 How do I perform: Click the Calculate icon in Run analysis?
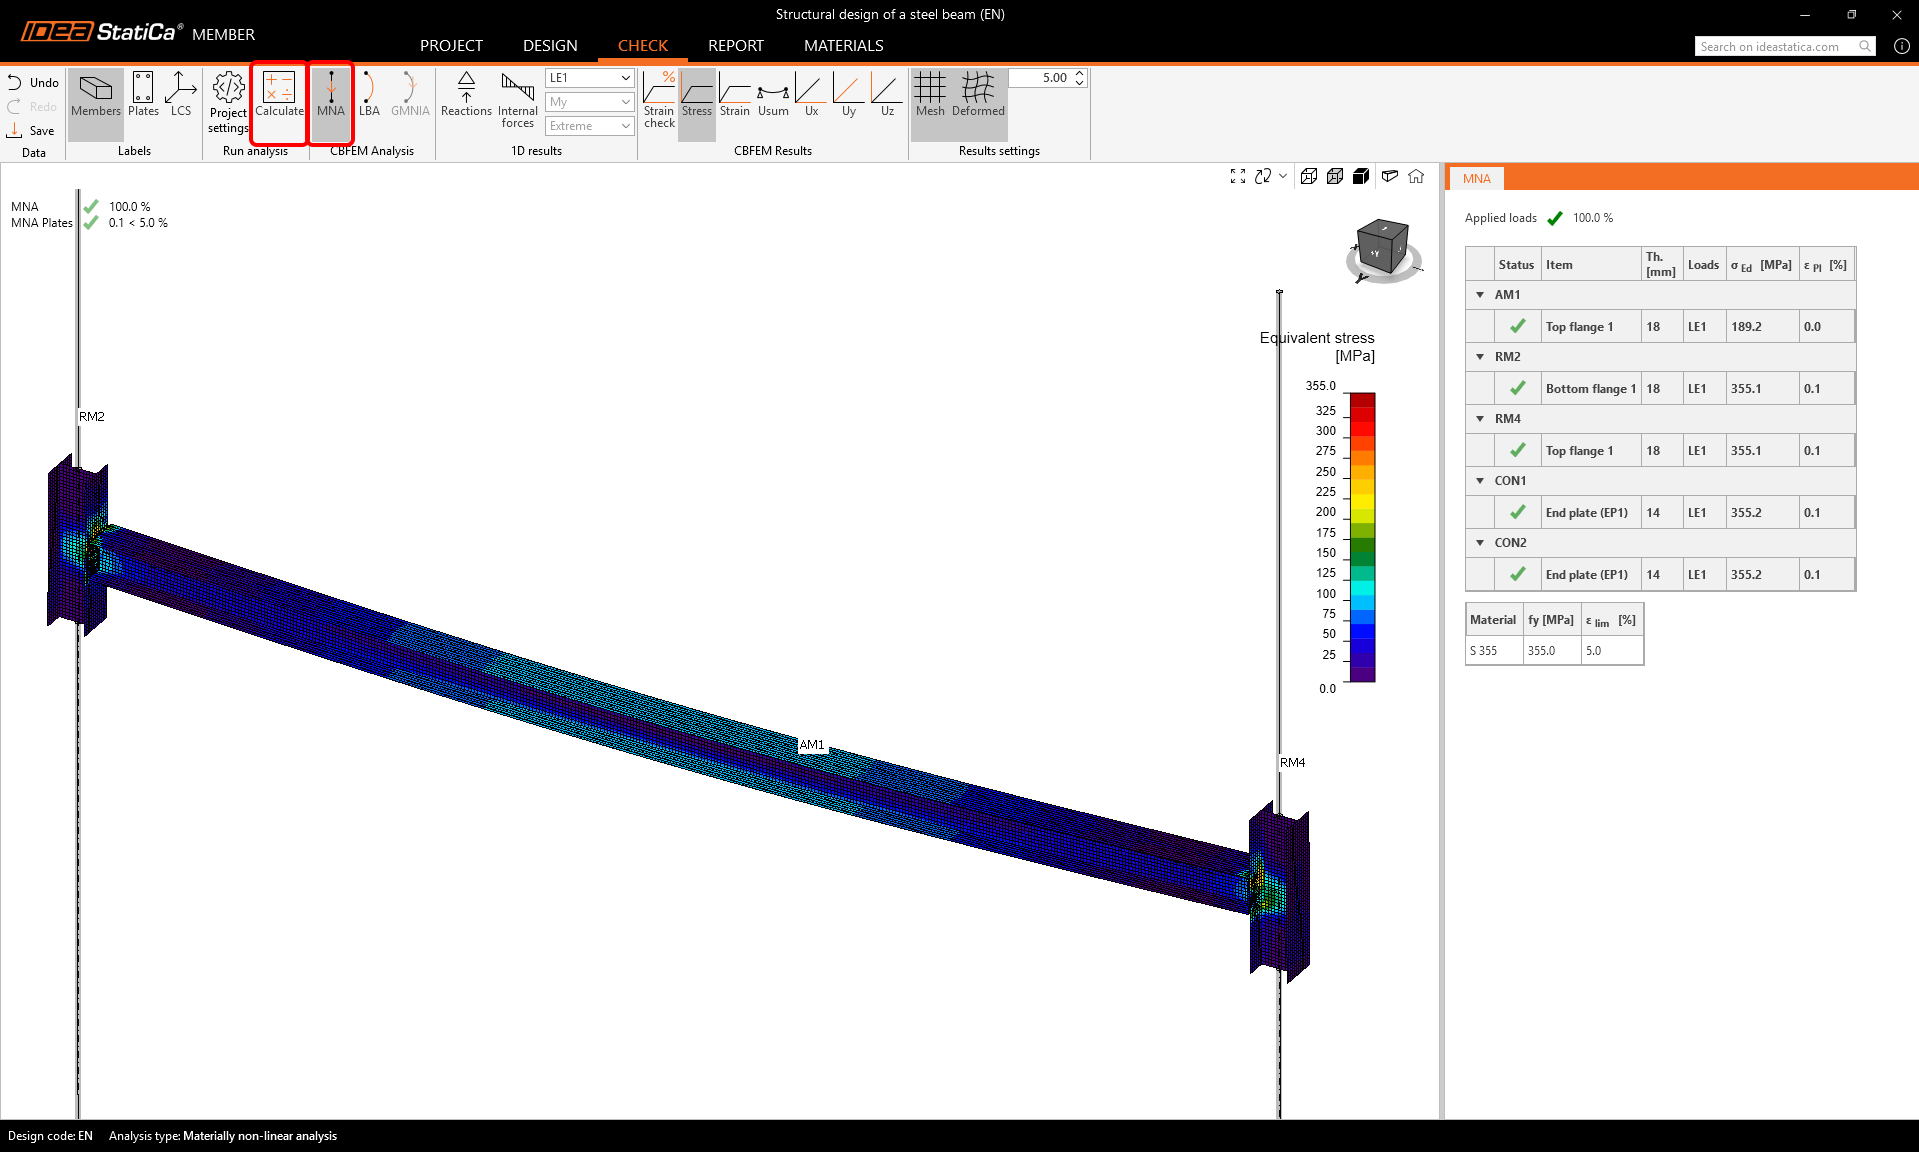[279, 95]
